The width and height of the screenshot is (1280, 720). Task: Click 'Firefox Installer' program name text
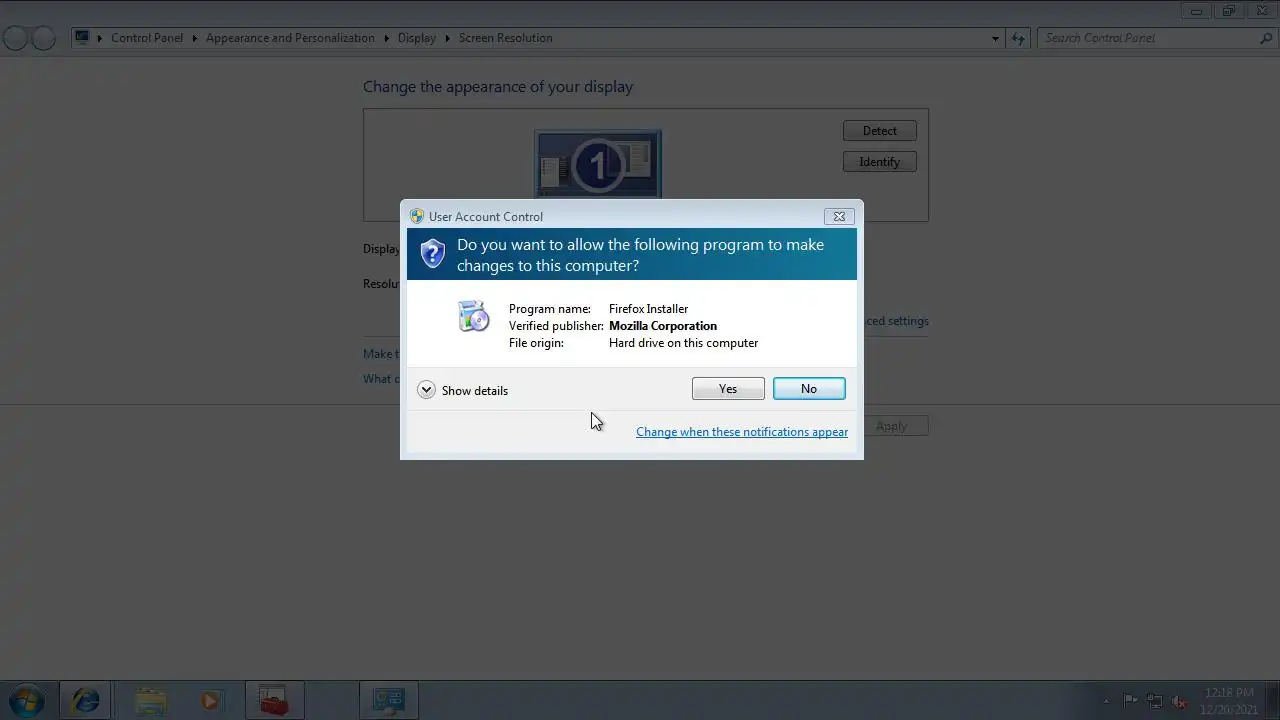pyautogui.click(x=648, y=309)
